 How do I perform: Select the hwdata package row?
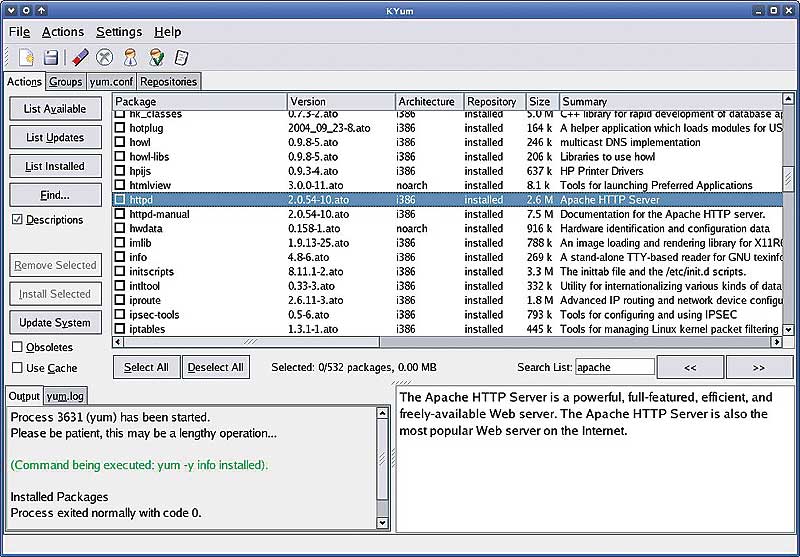447,229
